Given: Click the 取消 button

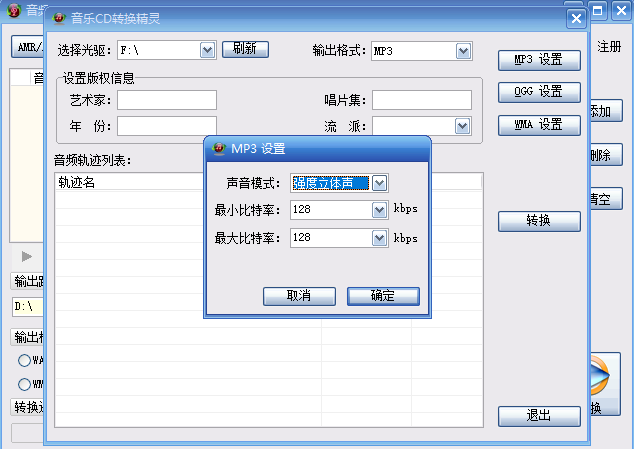Looking at the screenshot, I should point(299,296).
